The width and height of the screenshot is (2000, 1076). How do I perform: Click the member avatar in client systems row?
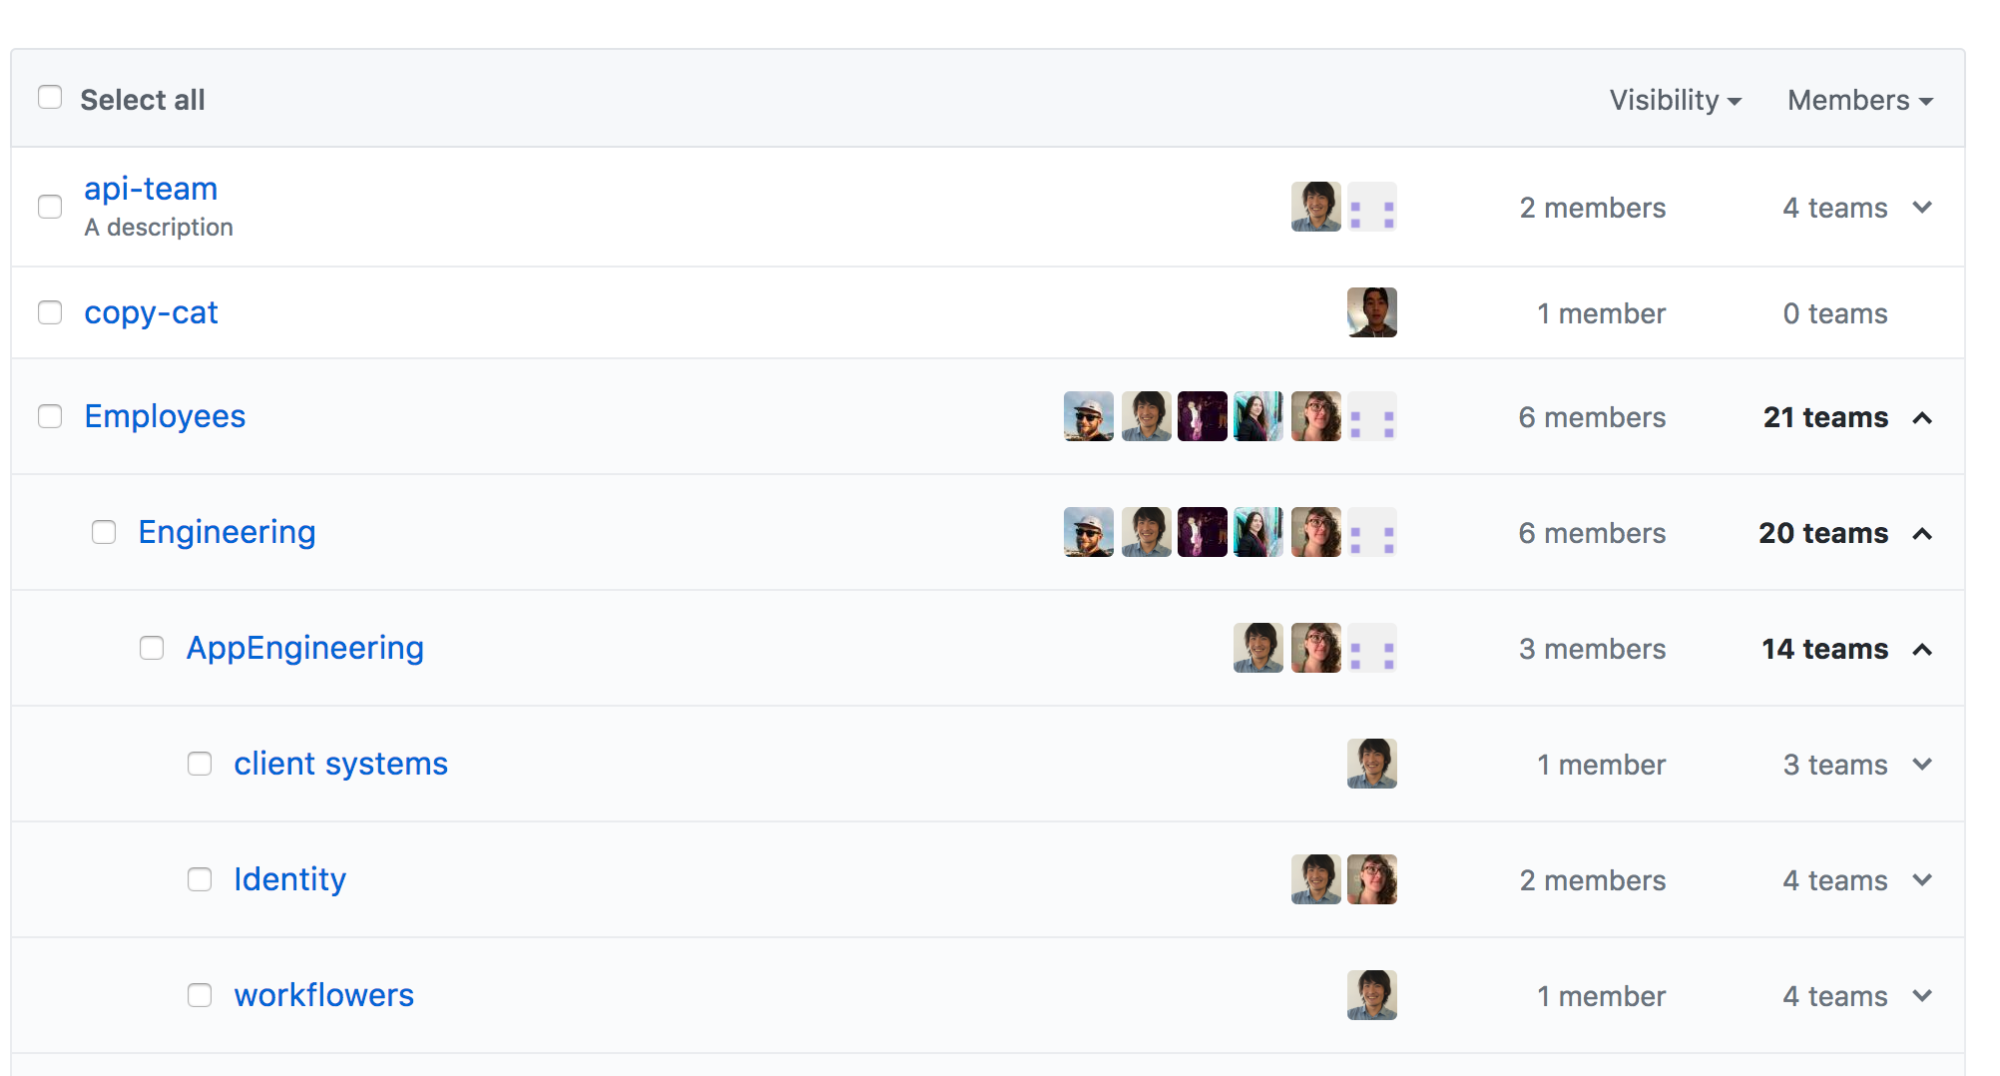point(1371,764)
